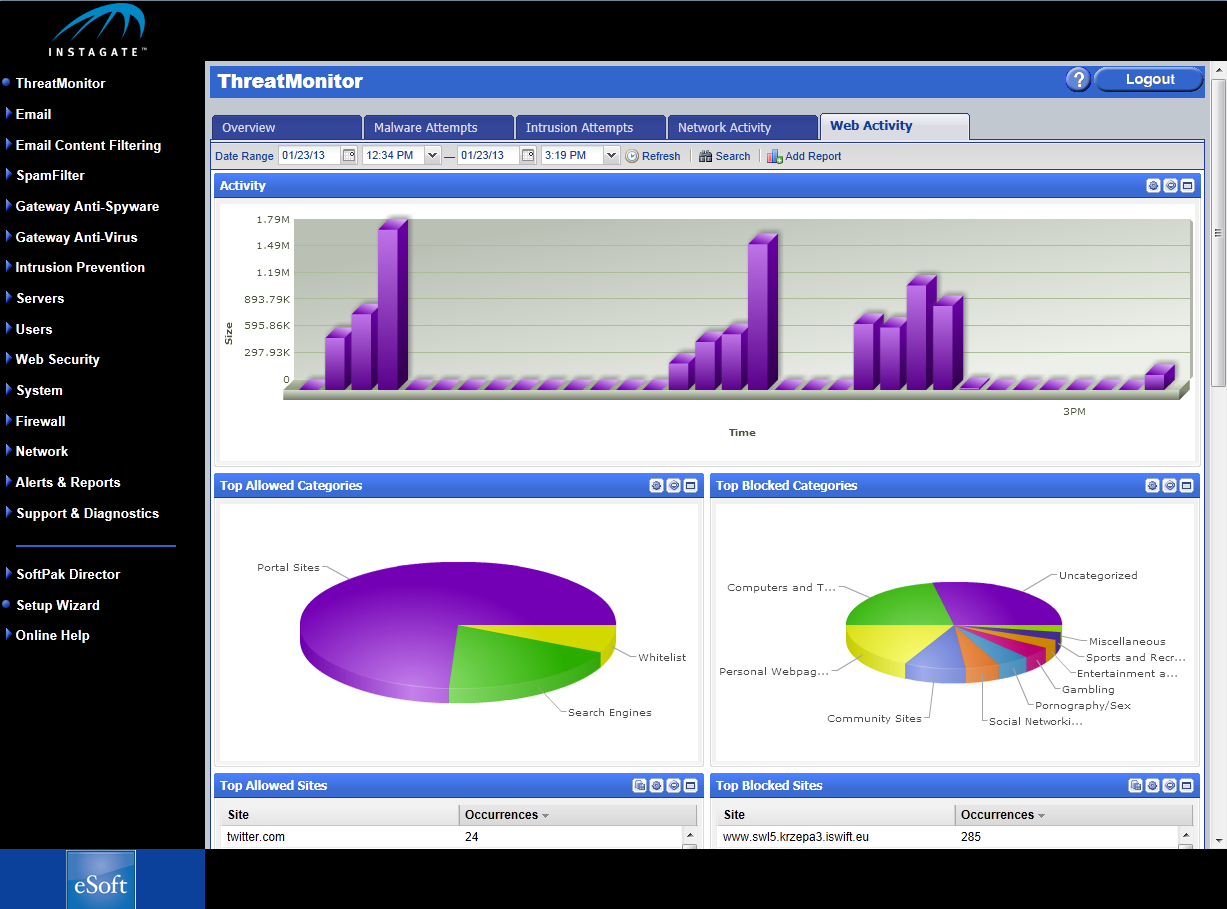Switch to the Network Activity tab

tap(742, 127)
